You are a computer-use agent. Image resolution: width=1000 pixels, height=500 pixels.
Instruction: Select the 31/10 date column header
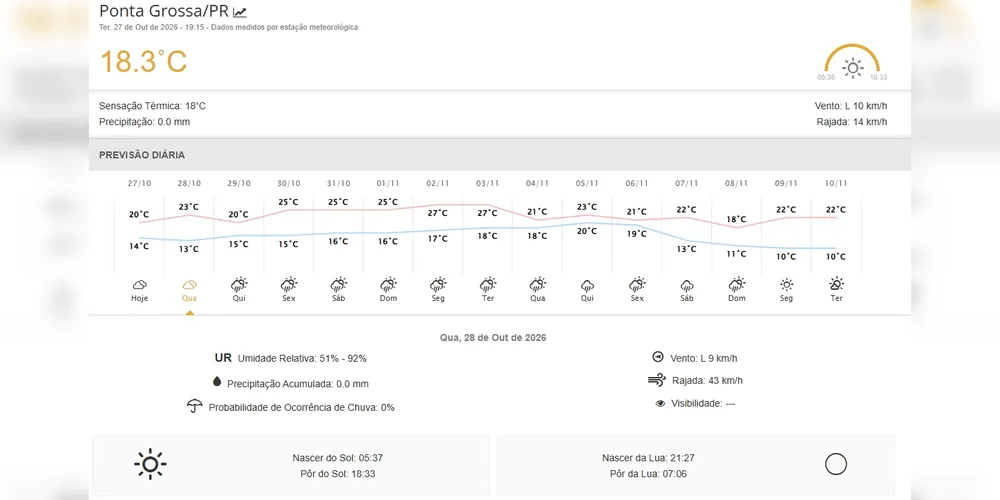(339, 183)
